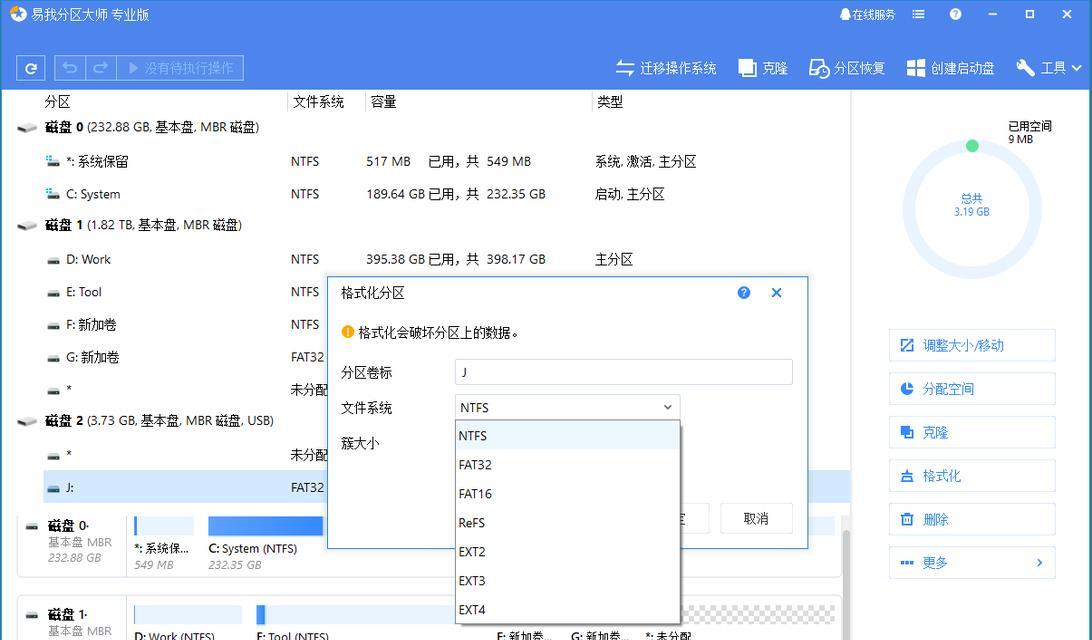Image resolution: width=1092 pixels, height=640 pixels.
Task: Click the pending operations execute button
Action: pos(180,68)
